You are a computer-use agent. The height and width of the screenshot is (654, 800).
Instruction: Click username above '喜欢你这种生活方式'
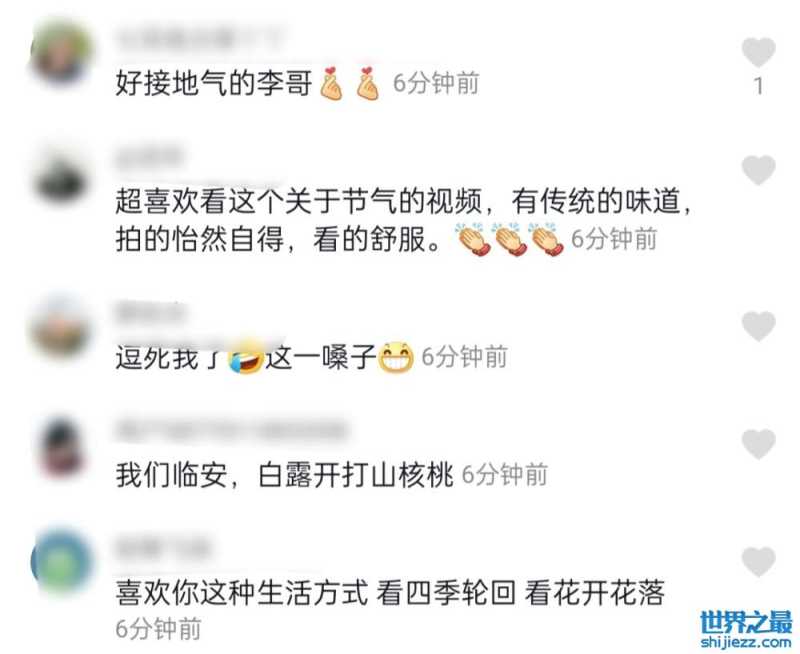(162, 549)
